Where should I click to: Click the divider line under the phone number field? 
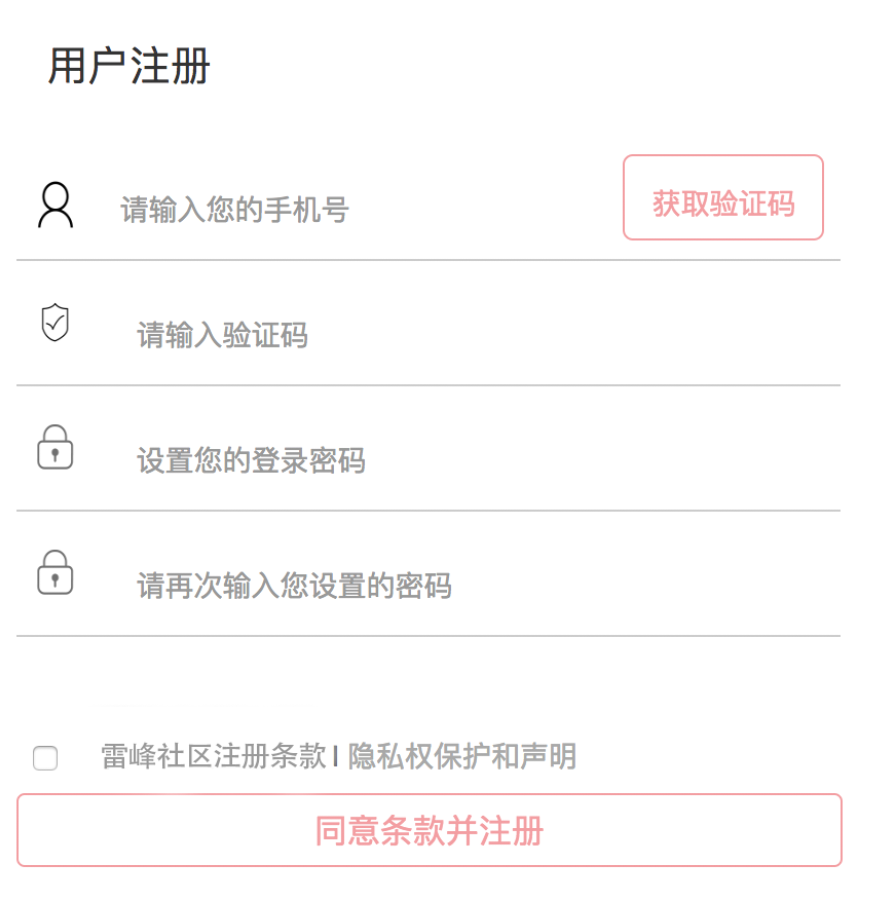pyautogui.click(x=429, y=260)
